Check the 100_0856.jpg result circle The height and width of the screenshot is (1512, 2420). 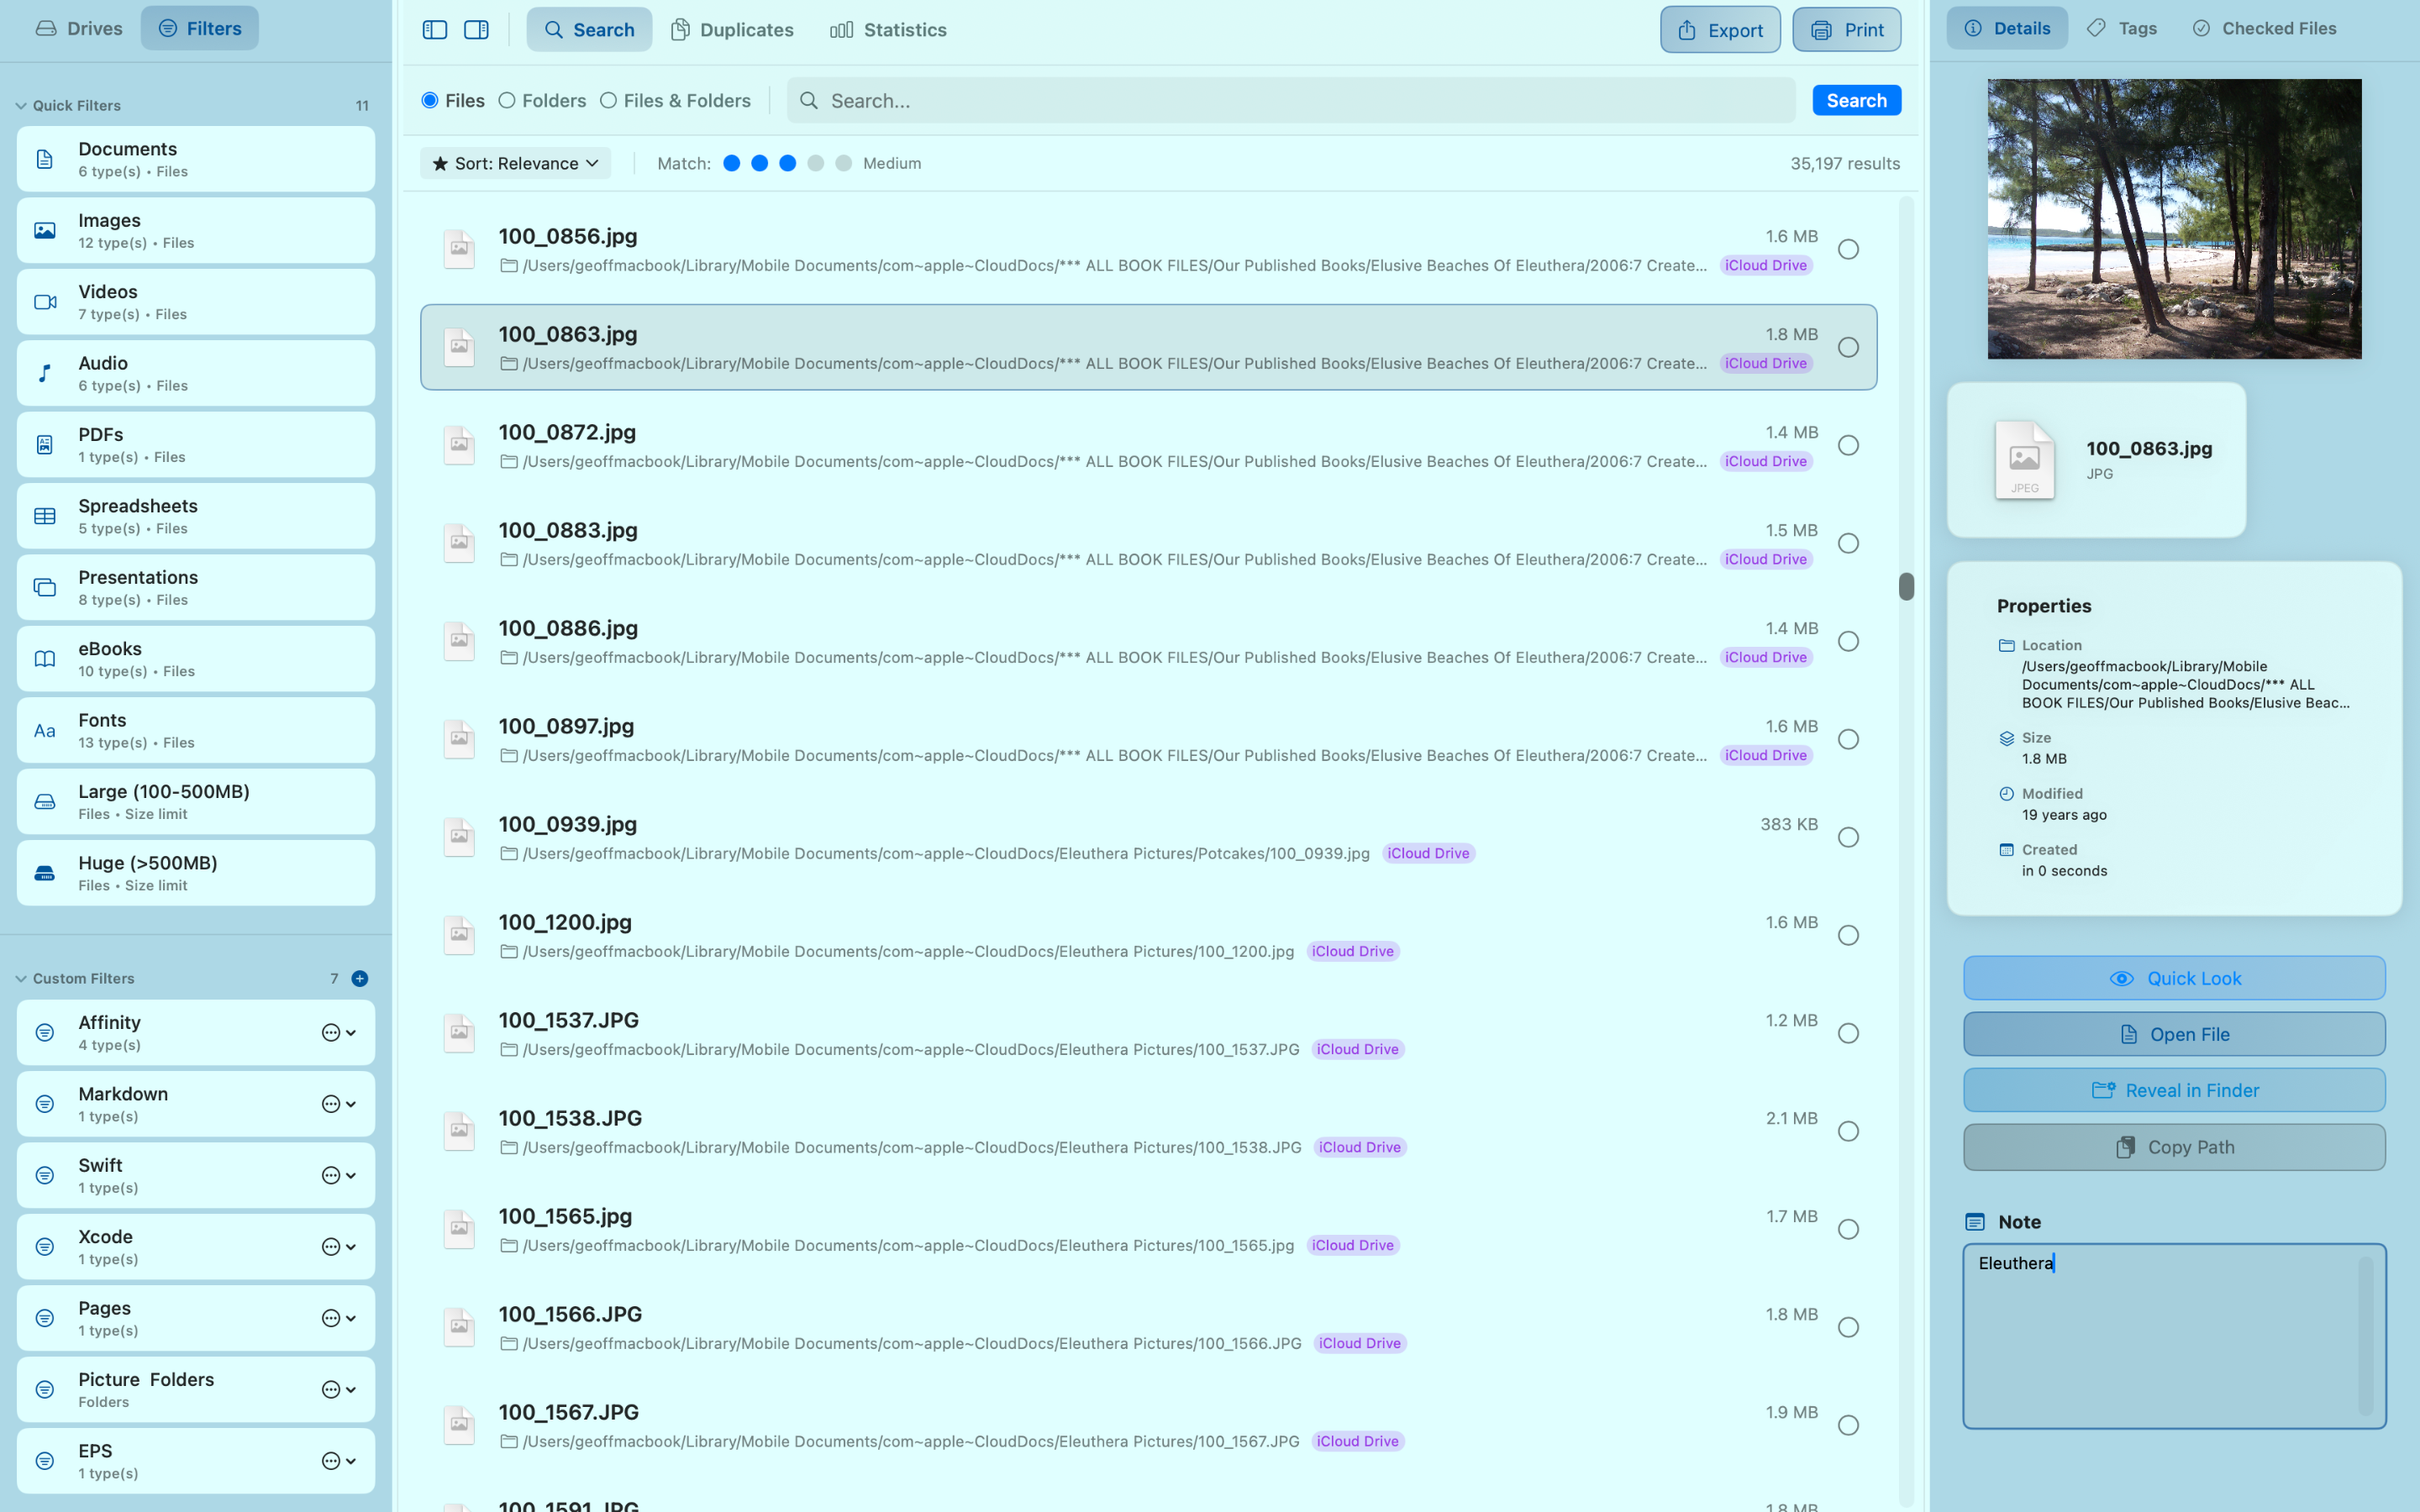click(1848, 249)
